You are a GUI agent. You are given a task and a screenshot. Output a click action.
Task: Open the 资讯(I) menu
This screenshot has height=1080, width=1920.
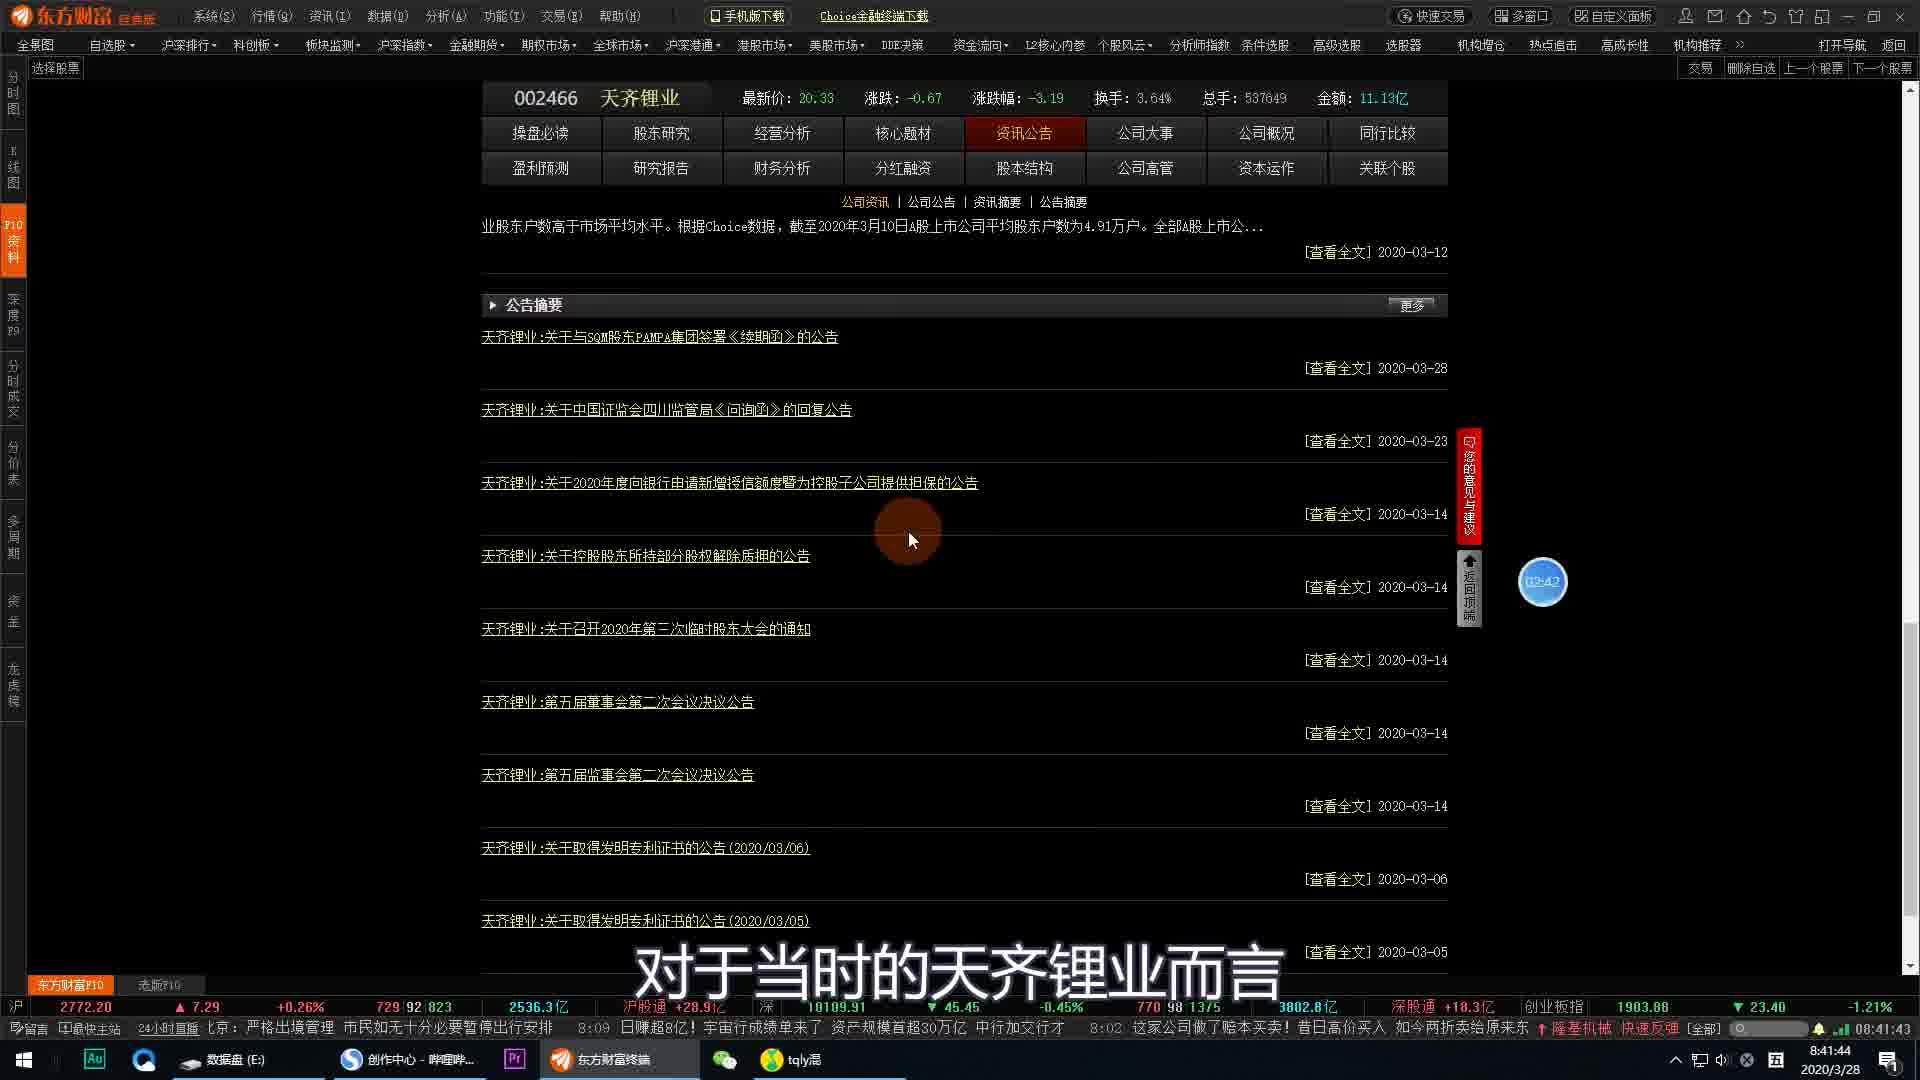329,16
